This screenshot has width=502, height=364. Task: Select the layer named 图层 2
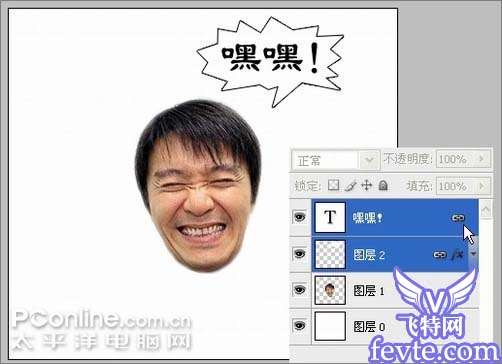pos(369,255)
